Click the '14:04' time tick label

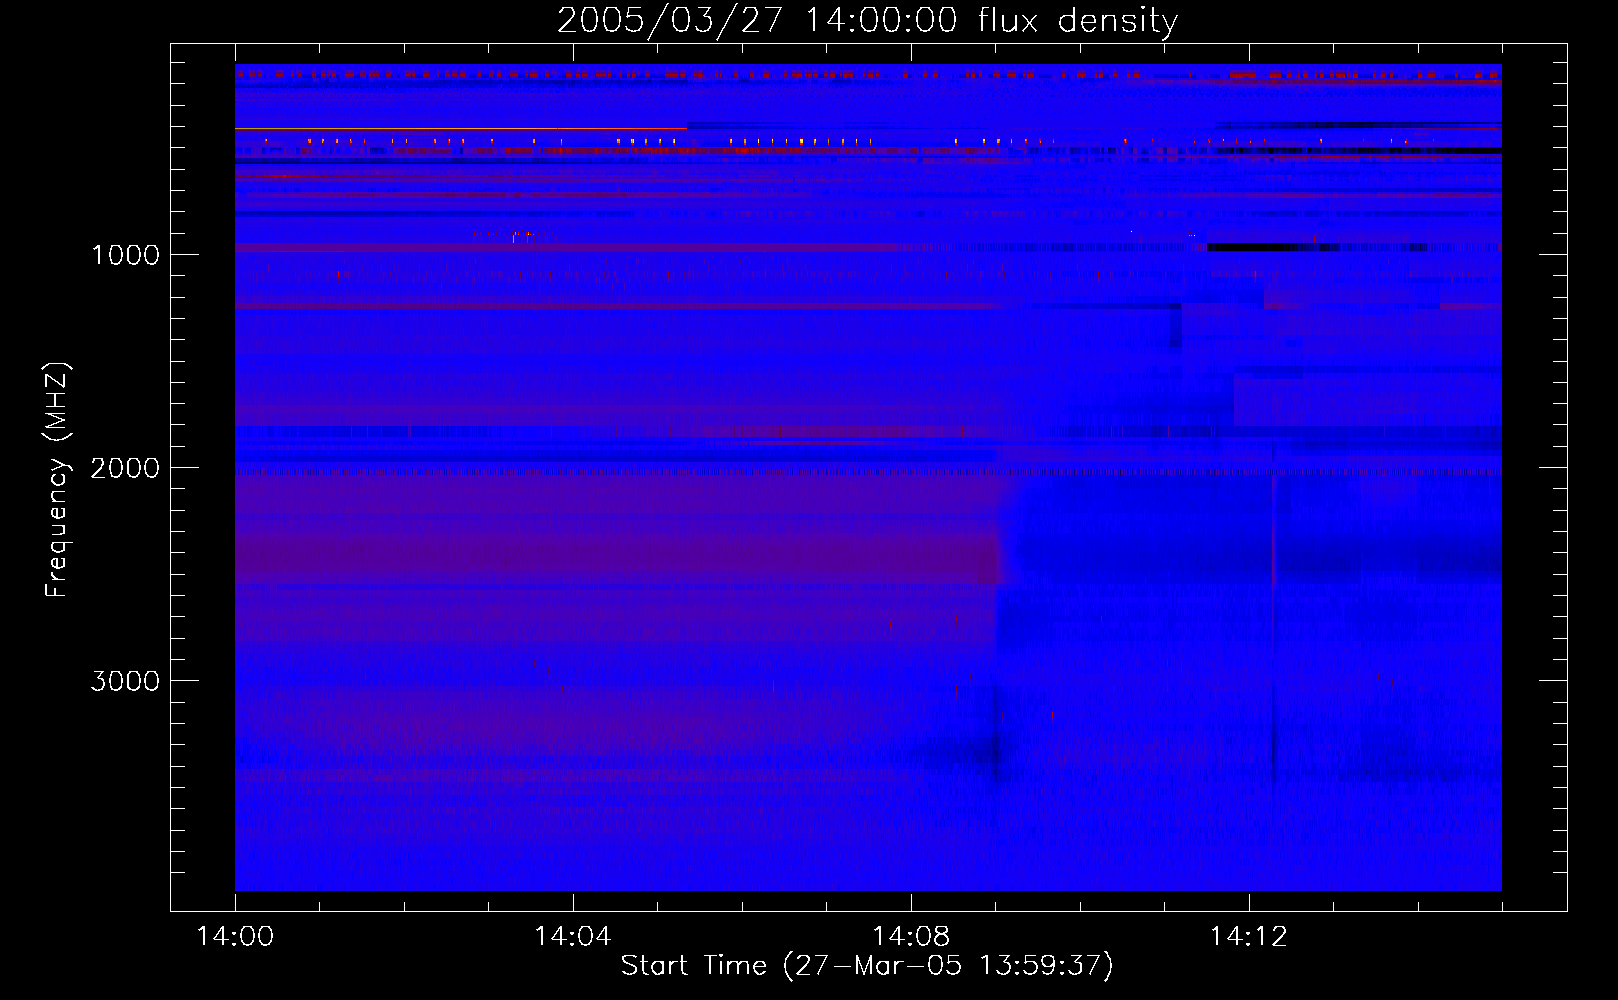tap(573, 936)
